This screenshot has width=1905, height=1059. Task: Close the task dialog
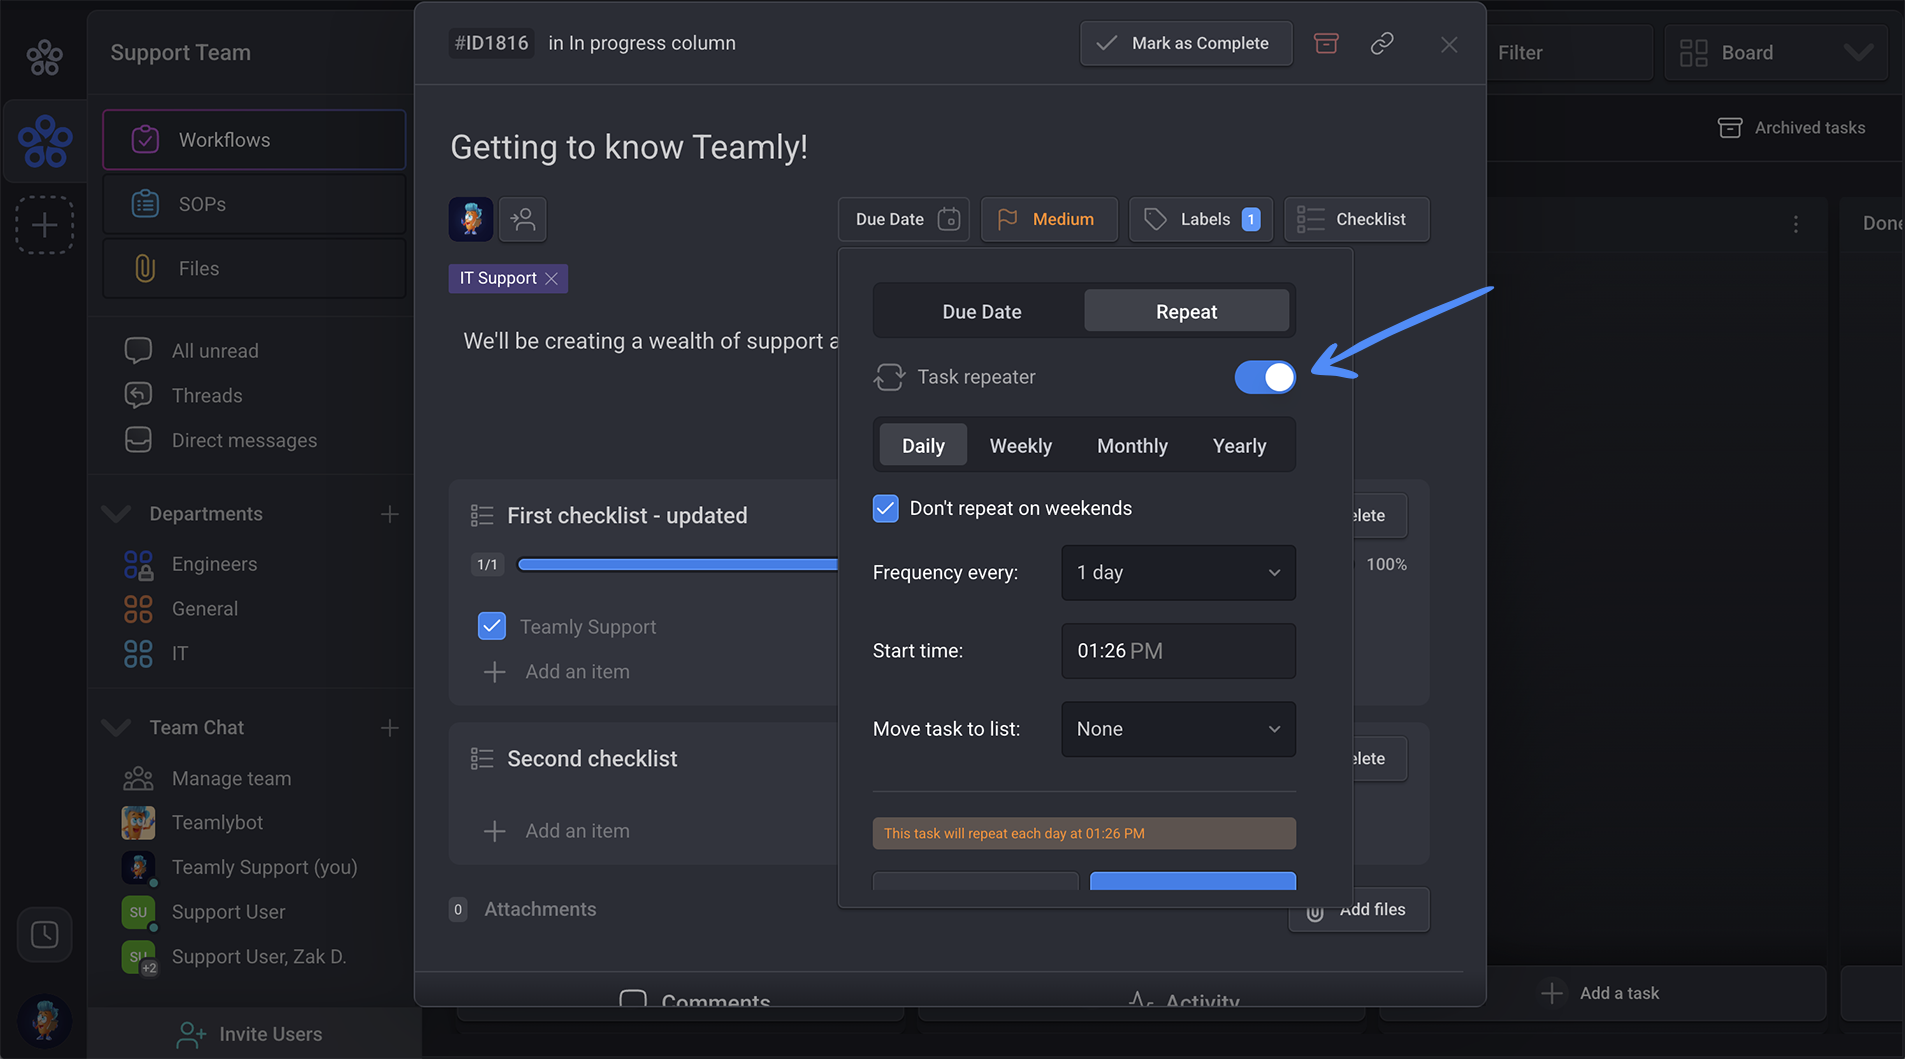tap(1449, 44)
